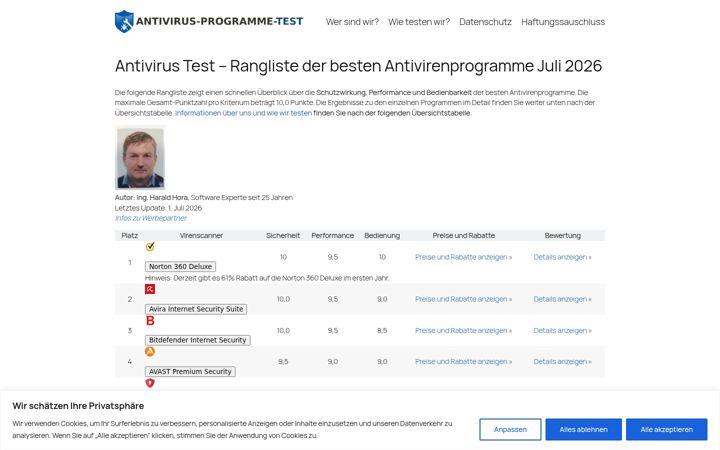Click the Virenscanner column header
Viewport: 720px width, 450px height.
click(x=201, y=236)
